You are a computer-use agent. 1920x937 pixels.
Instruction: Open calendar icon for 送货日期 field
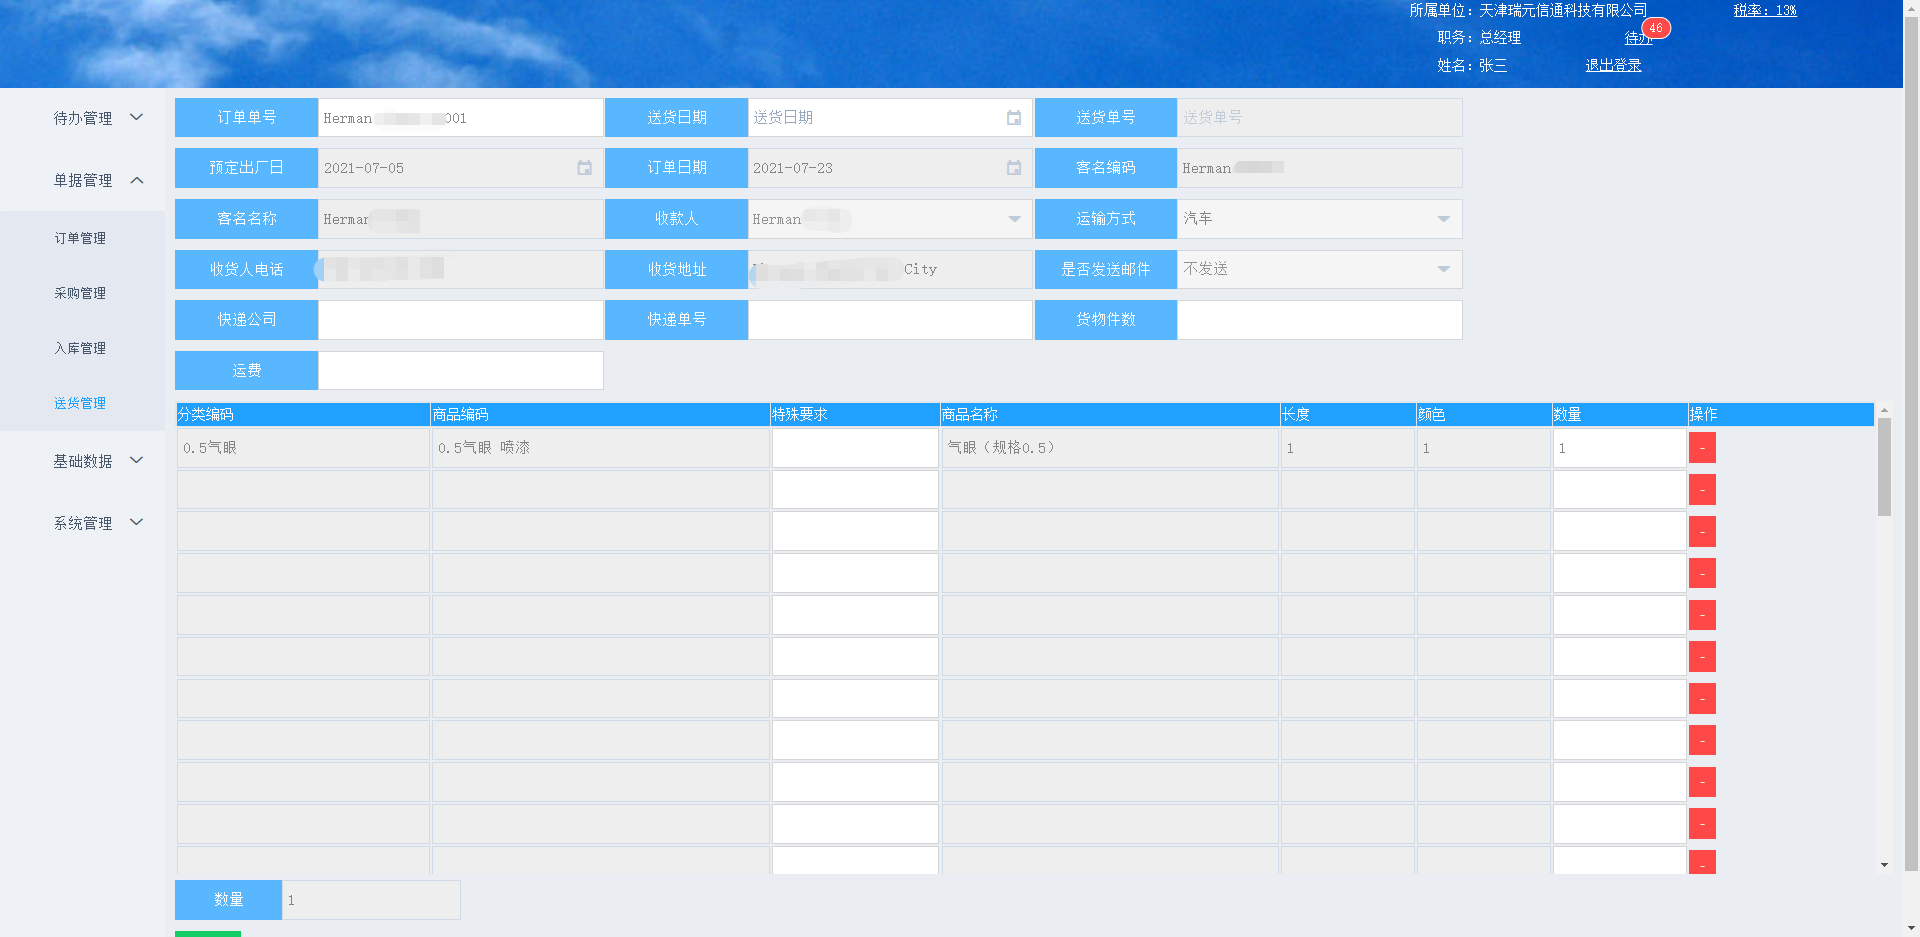[1013, 118]
